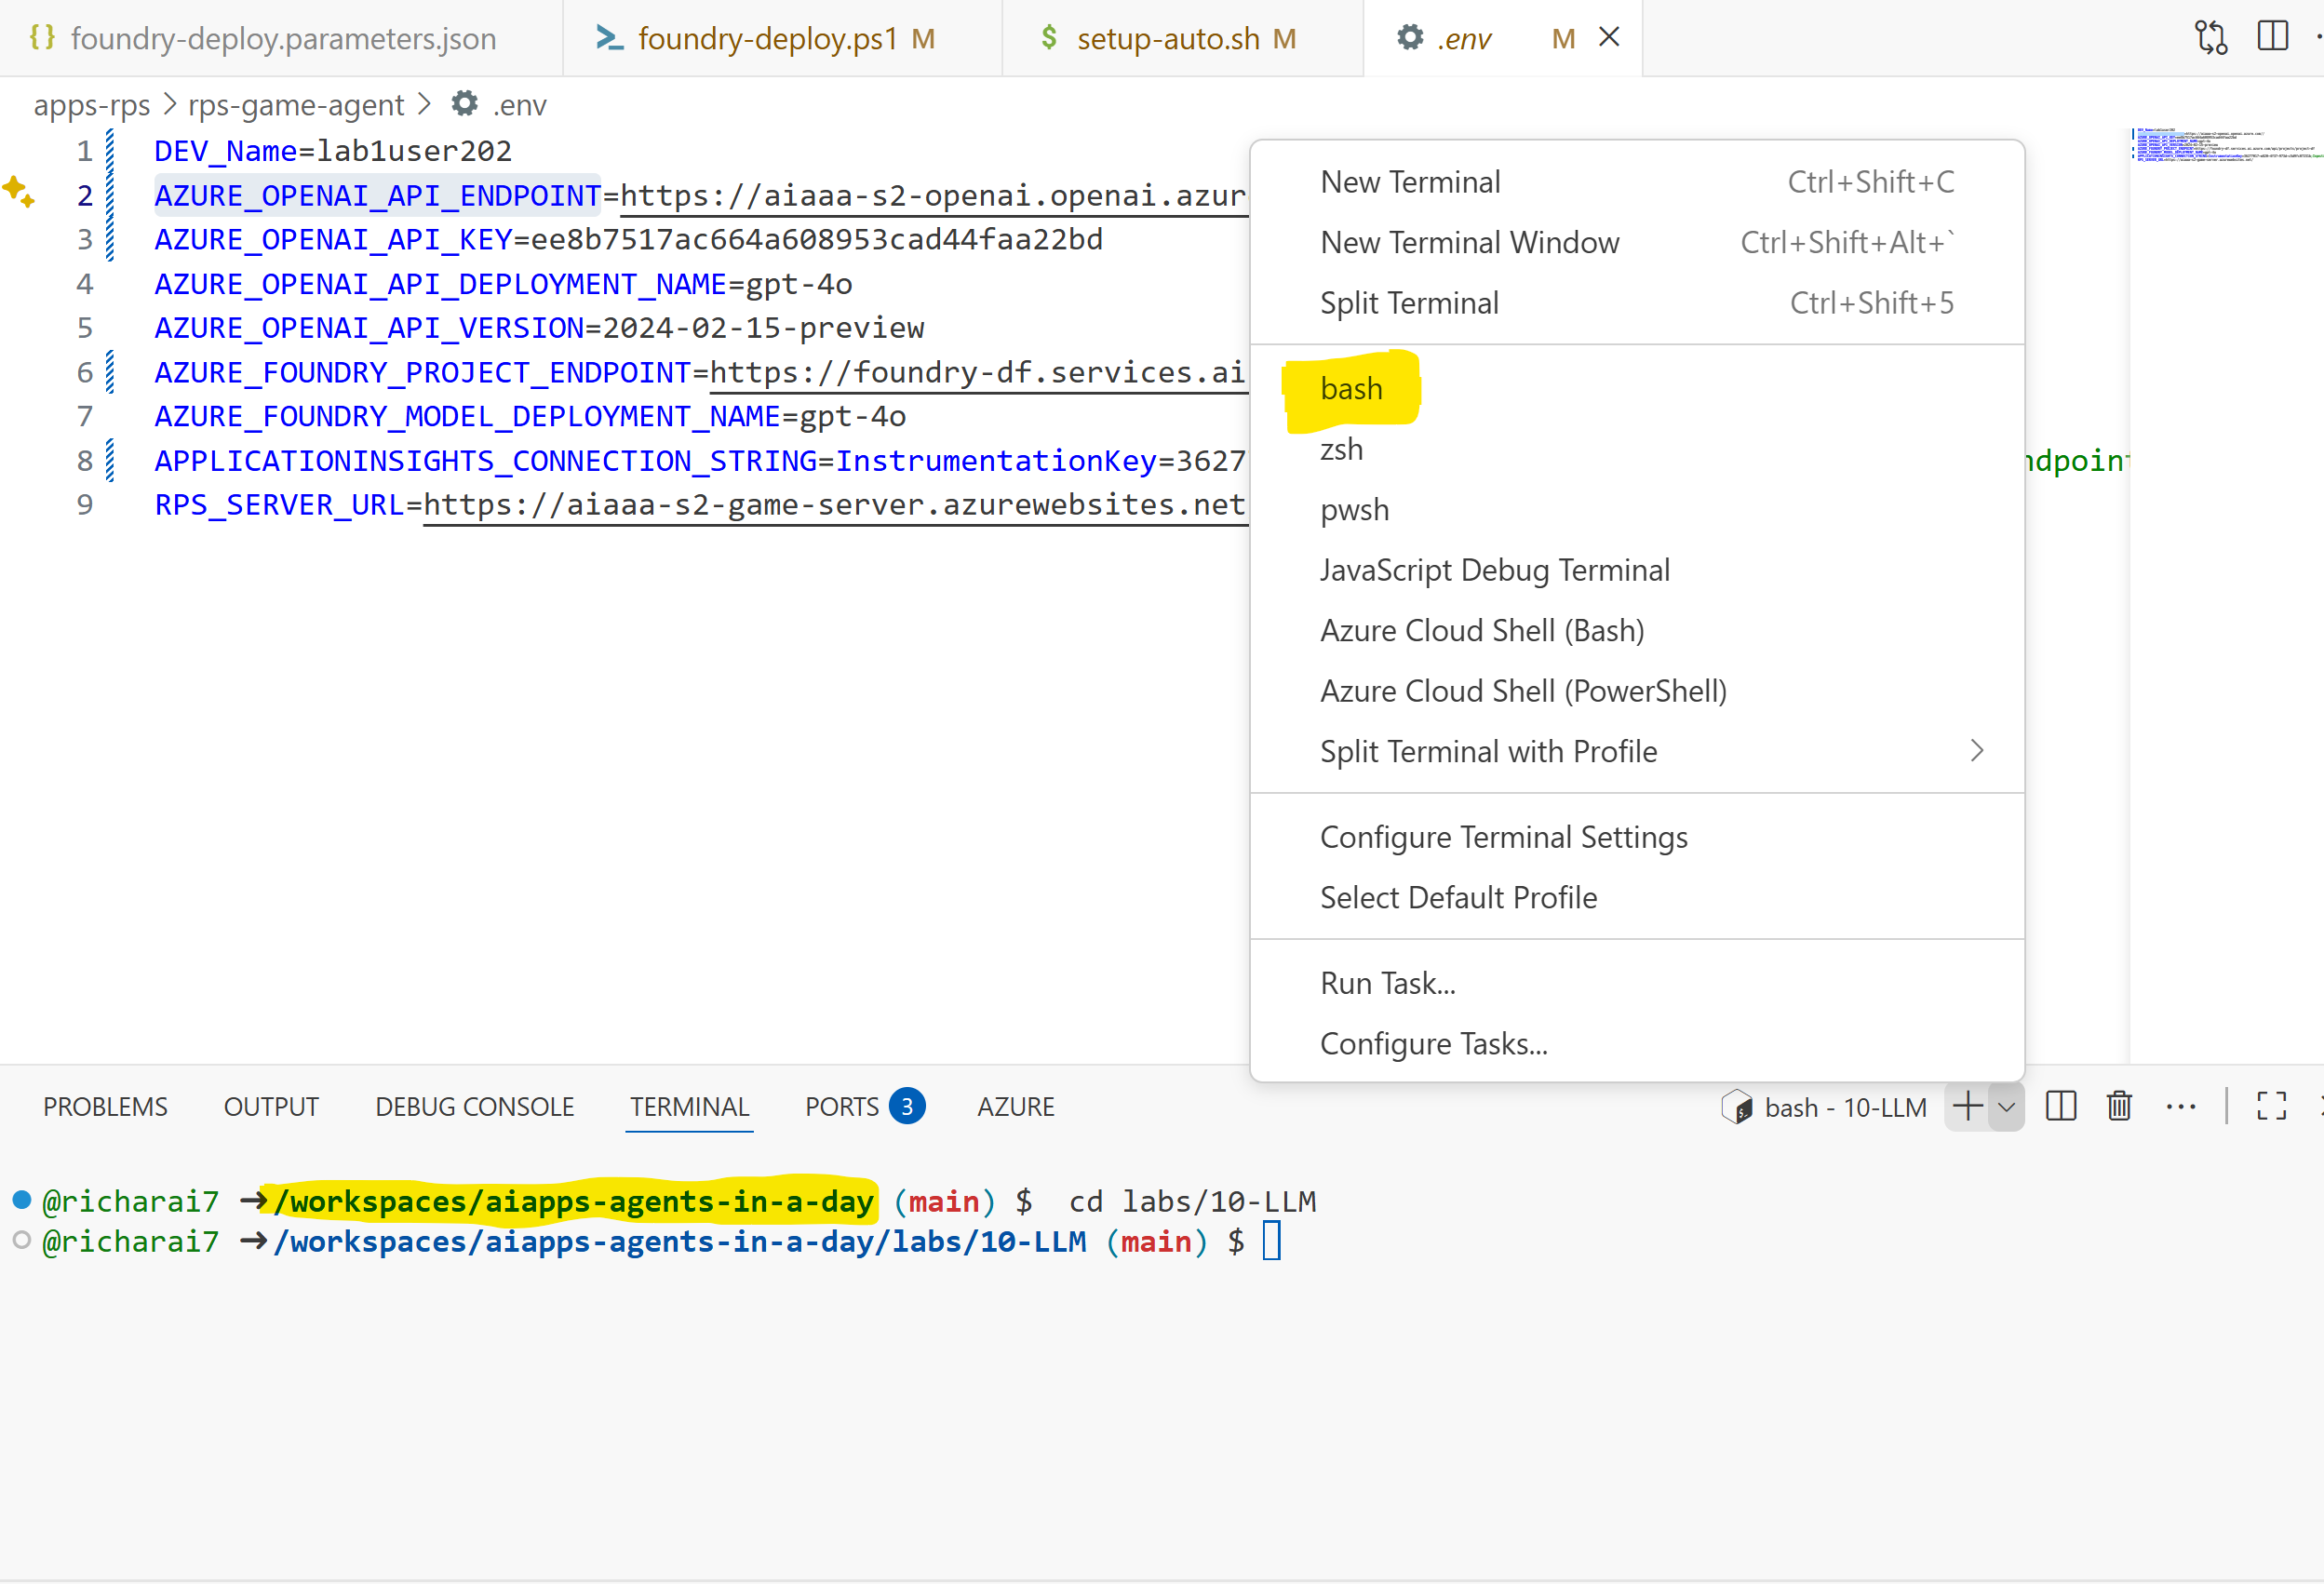Select zsh from the terminal profile menu
Viewport: 2324px width, 1584px height.
[x=1341, y=449]
